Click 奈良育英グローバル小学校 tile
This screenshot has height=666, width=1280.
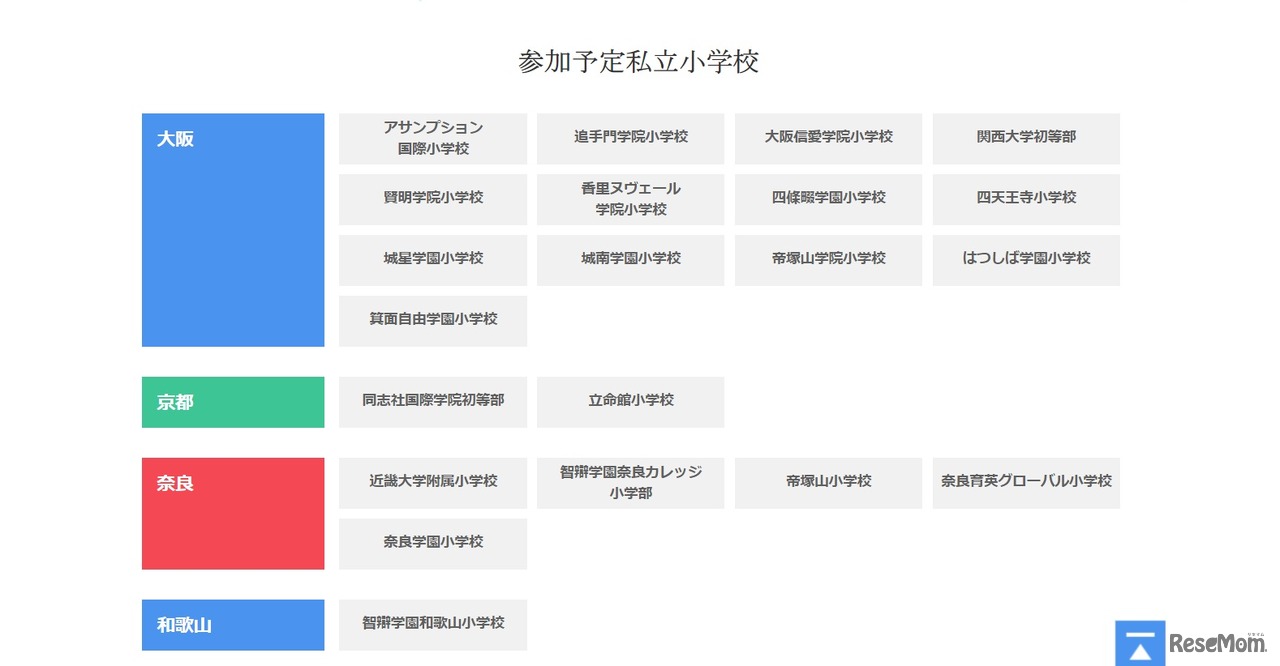[1026, 483]
